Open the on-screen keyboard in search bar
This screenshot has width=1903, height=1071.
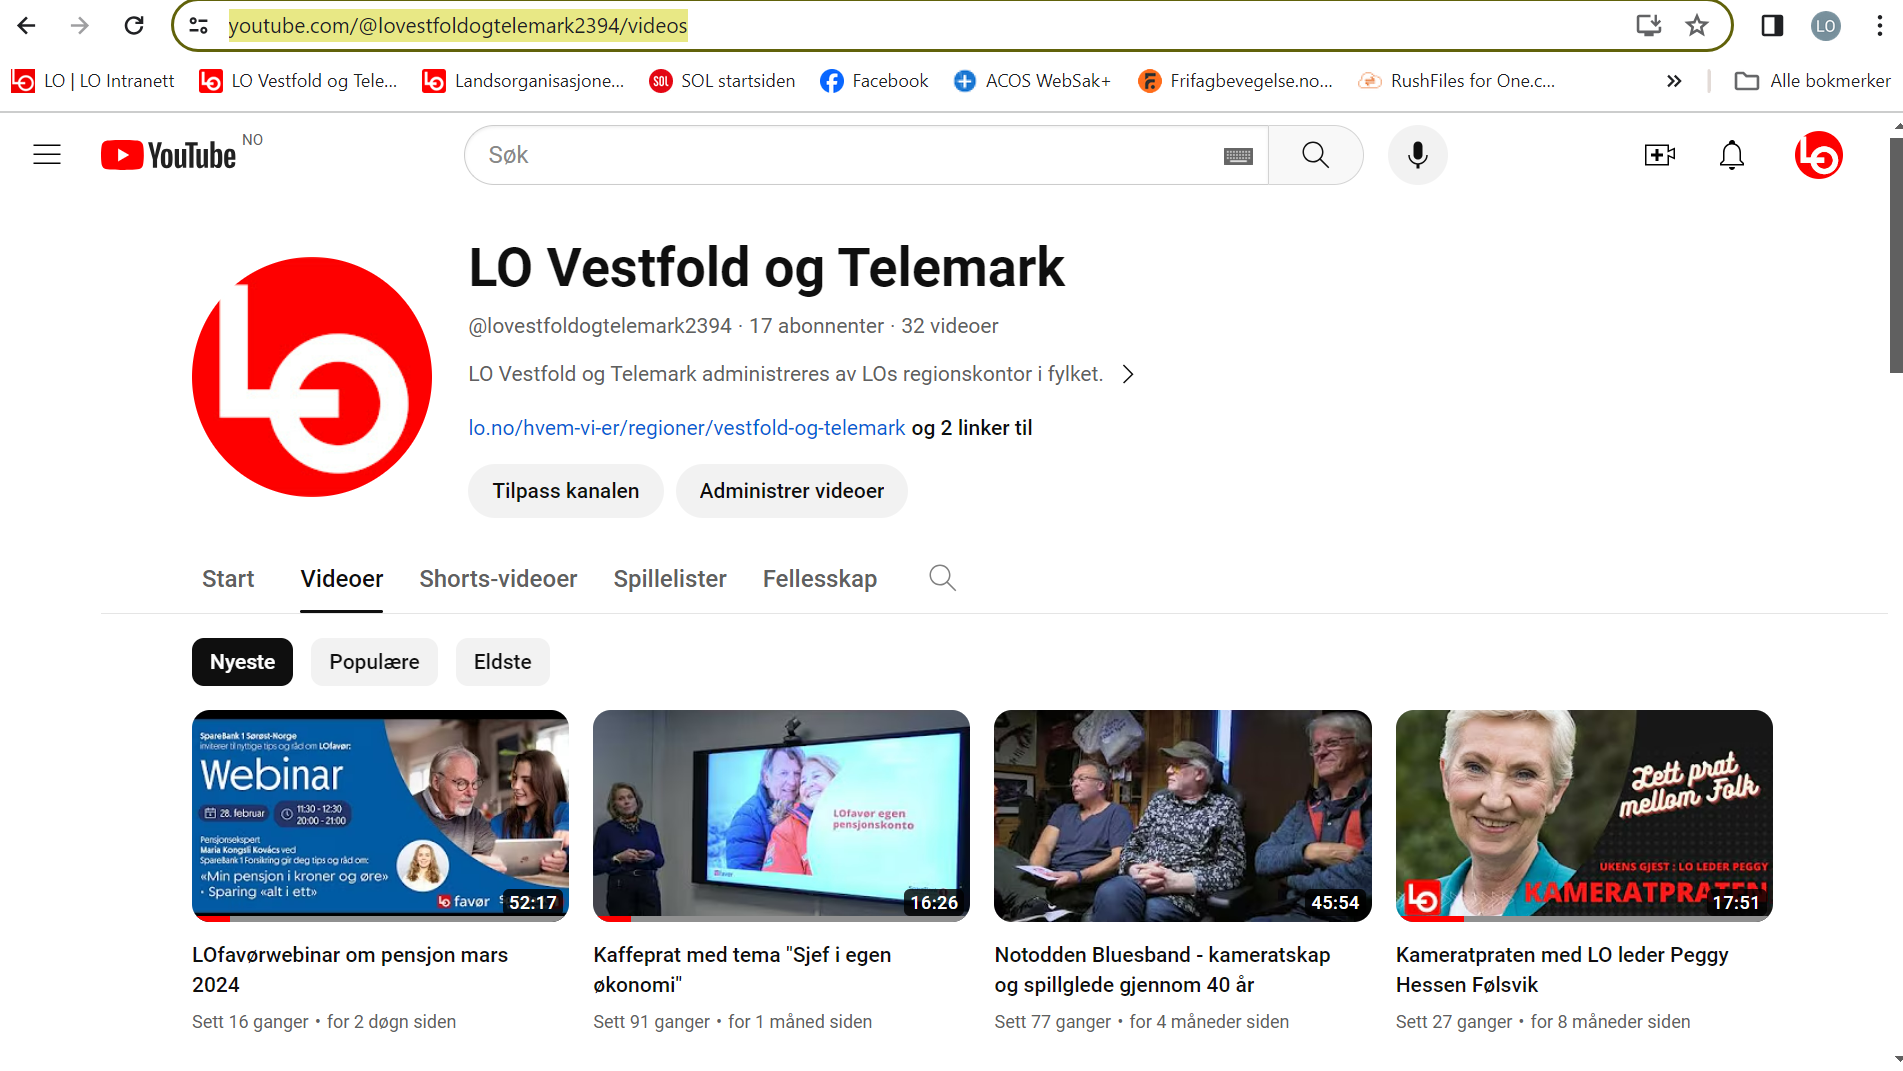[x=1238, y=156]
